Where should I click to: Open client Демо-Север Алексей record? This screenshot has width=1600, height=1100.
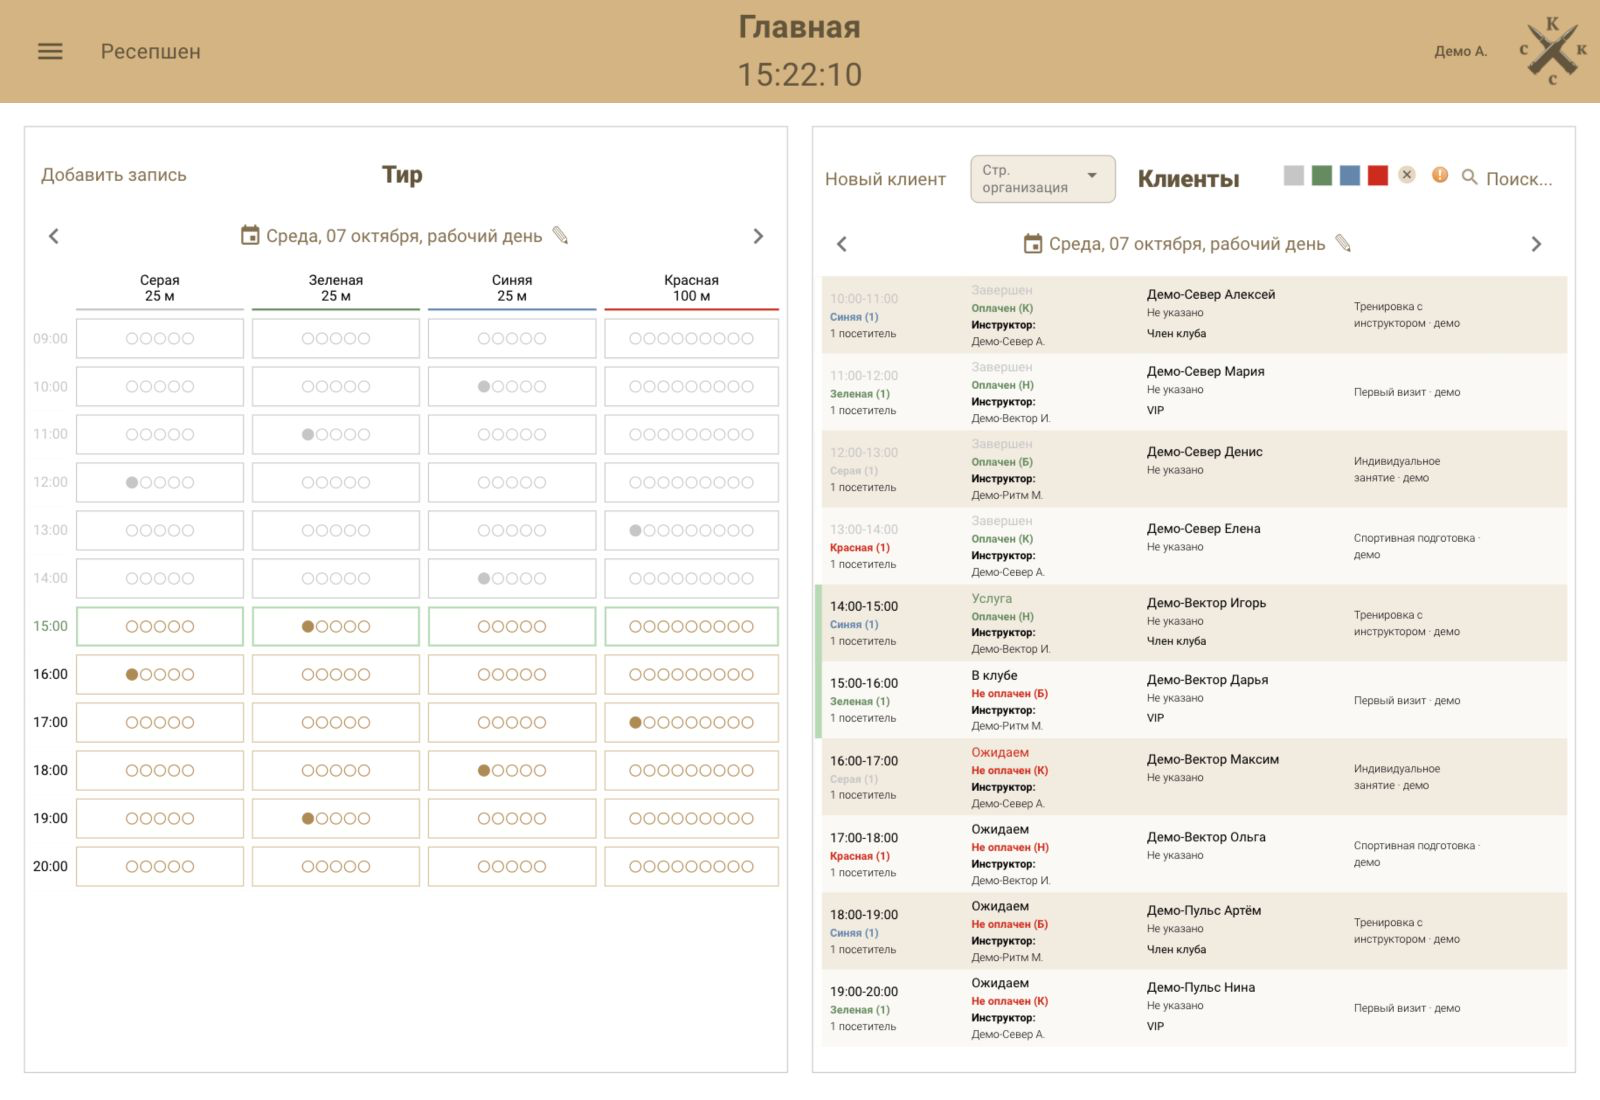tap(1211, 295)
